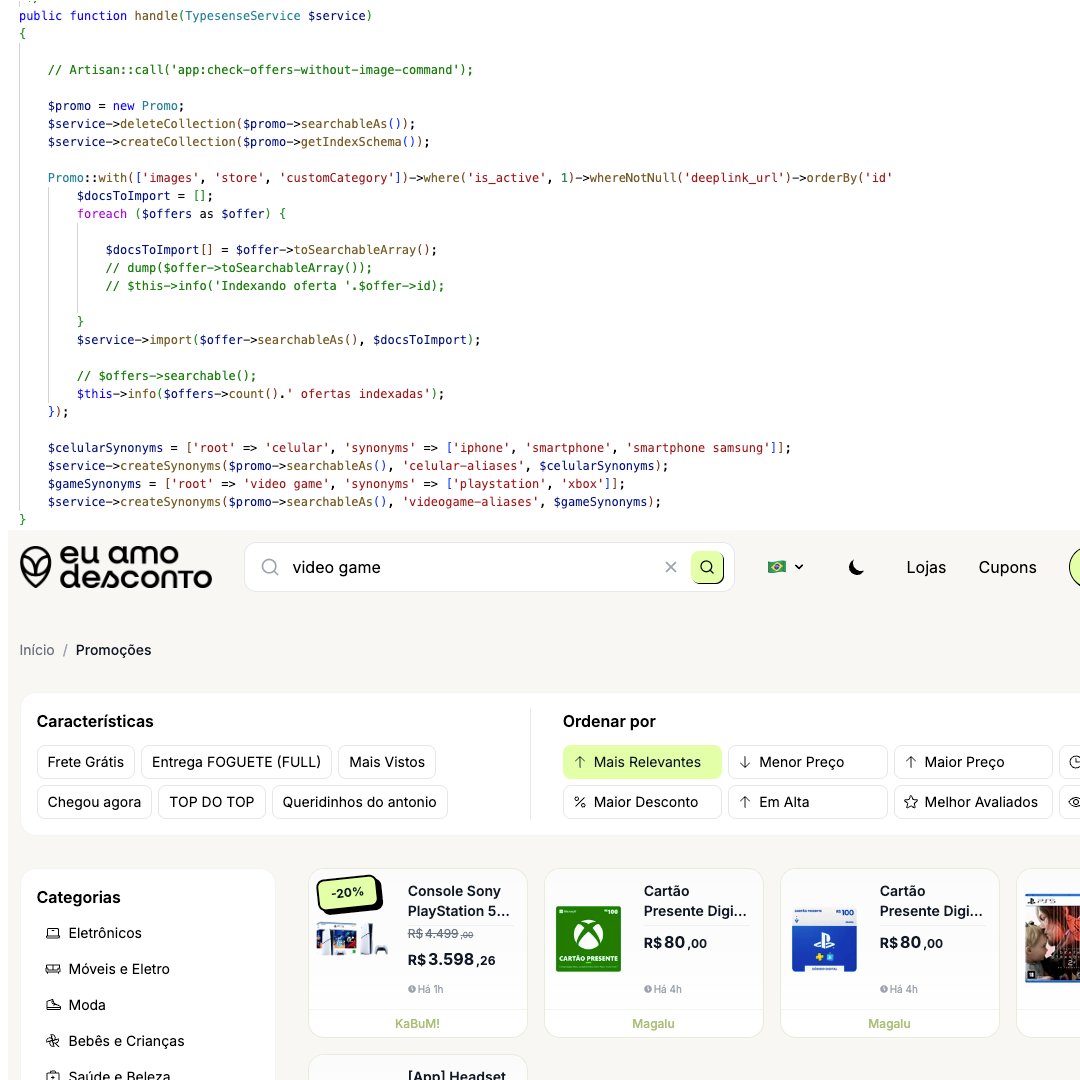Open the Console Sony PlayStation 5 offer title
This screenshot has height=1080, width=1080.
459,901
